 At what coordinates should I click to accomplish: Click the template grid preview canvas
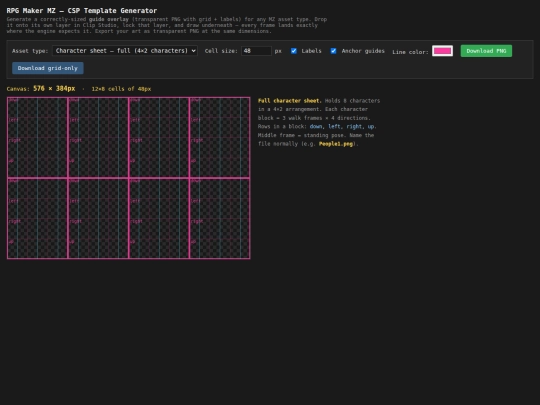pyautogui.click(x=128, y=178)
